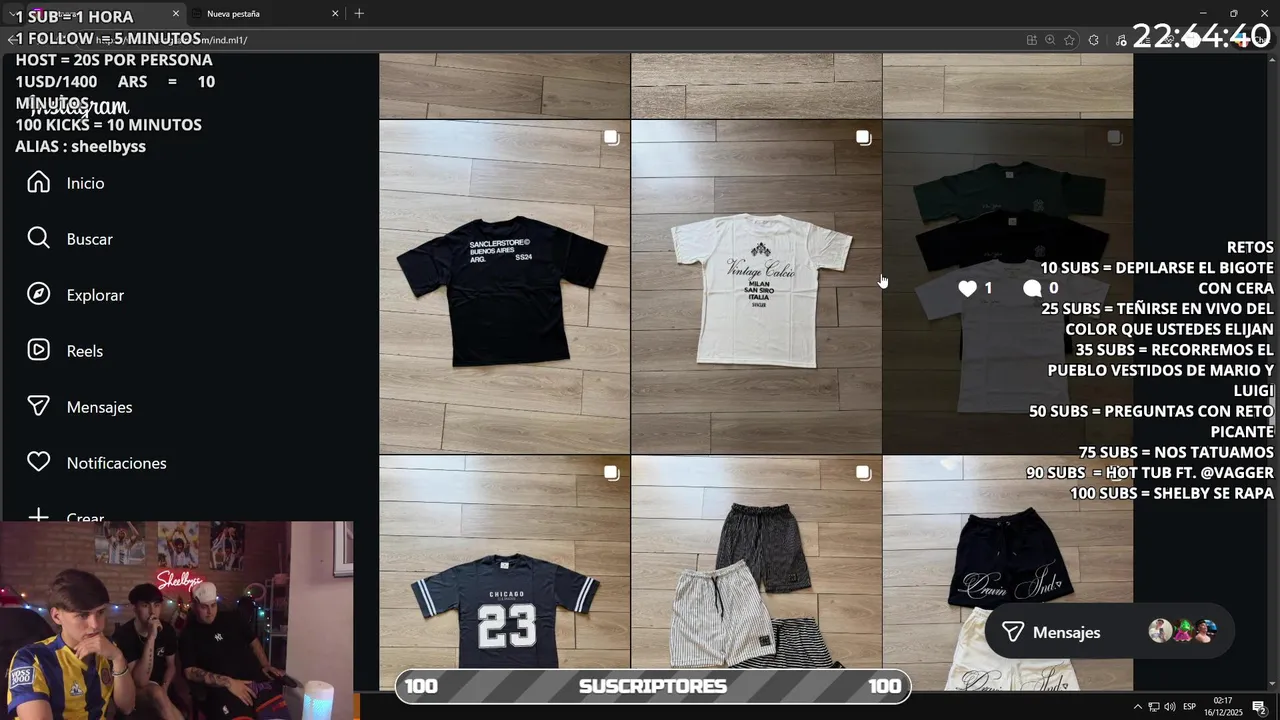
Task: Open the Windows notification center
Action: click(1260, 707)
